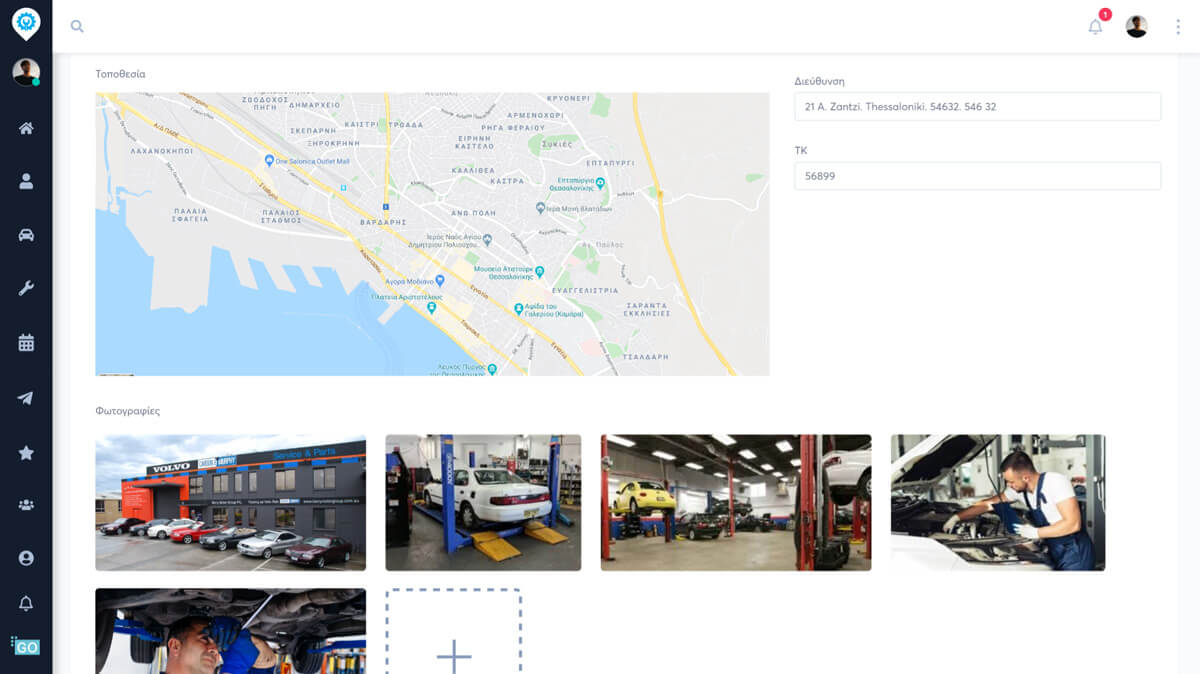1200x674 pixels.
Task: Open notifications via the top bell icon
Action: tap(1094, 27)
